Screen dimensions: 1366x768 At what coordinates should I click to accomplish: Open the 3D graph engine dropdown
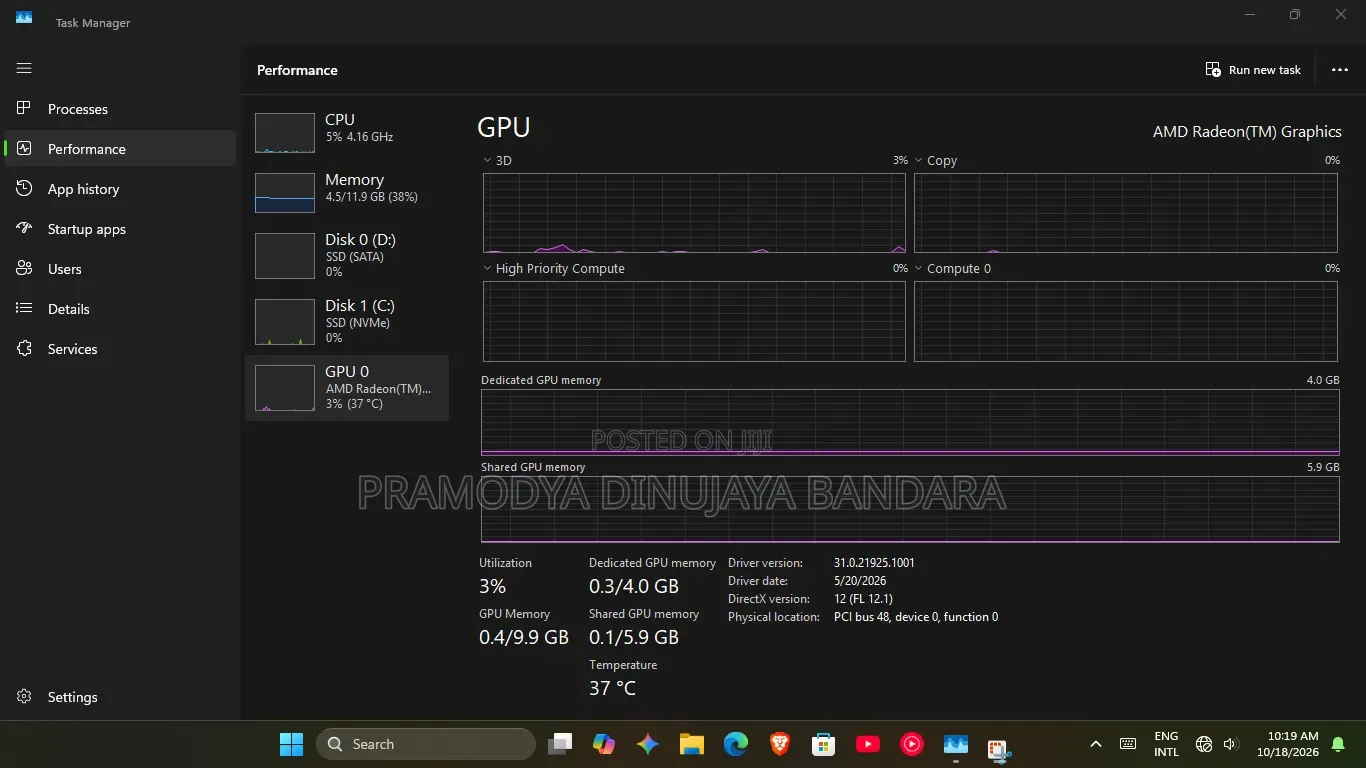[x=487, y=160]
